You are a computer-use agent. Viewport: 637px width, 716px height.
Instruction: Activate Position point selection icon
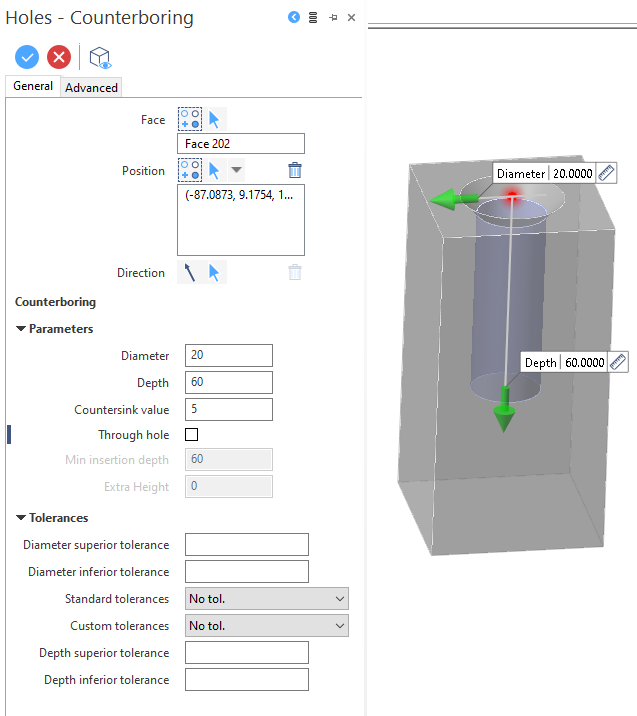(x=190, y=170)
